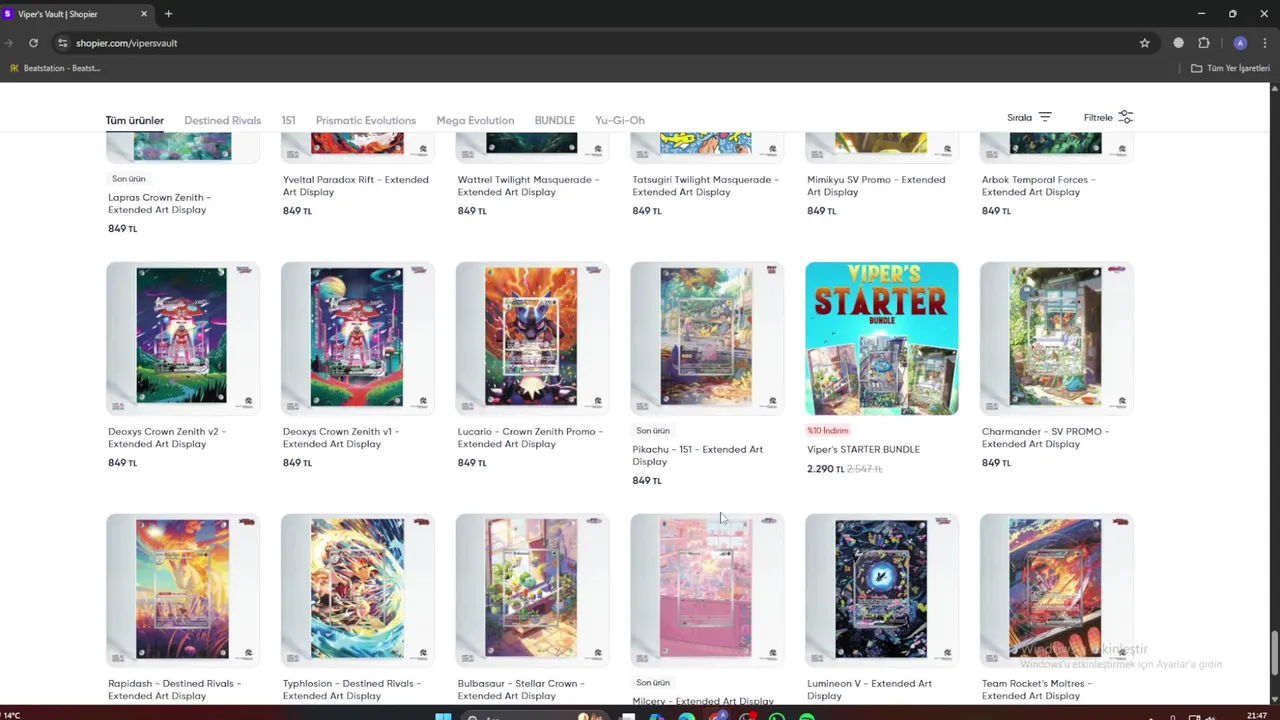This screenshot has height=720, width=1280.
Task: Click the Pikachu - 151 title text
Action: (697, 455)
